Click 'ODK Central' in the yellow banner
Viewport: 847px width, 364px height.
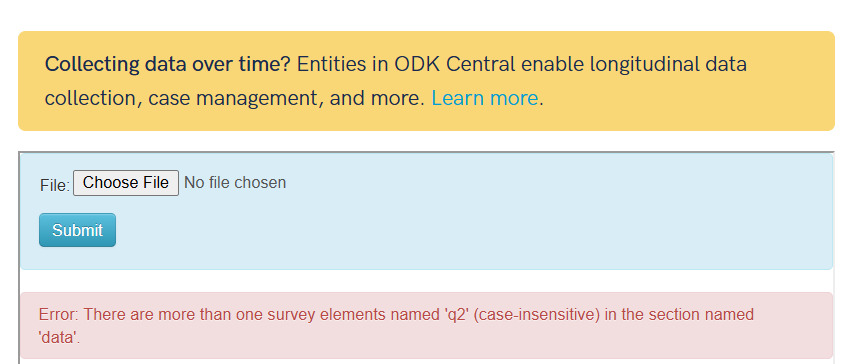point(455,65)
